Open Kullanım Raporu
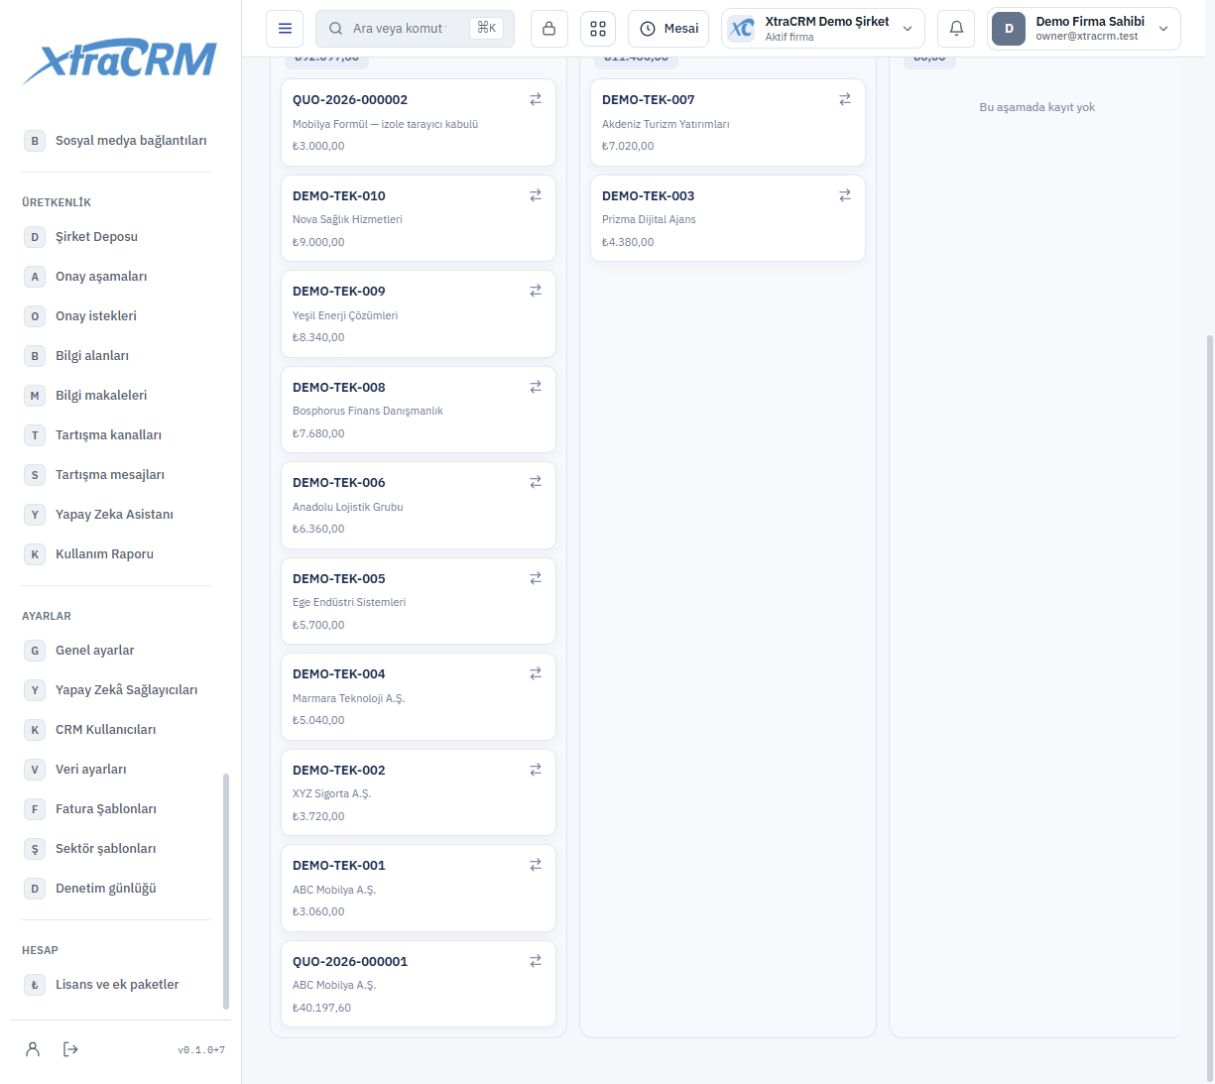Viewport: 1215px width, 1084px height. [x=116, y=554]
